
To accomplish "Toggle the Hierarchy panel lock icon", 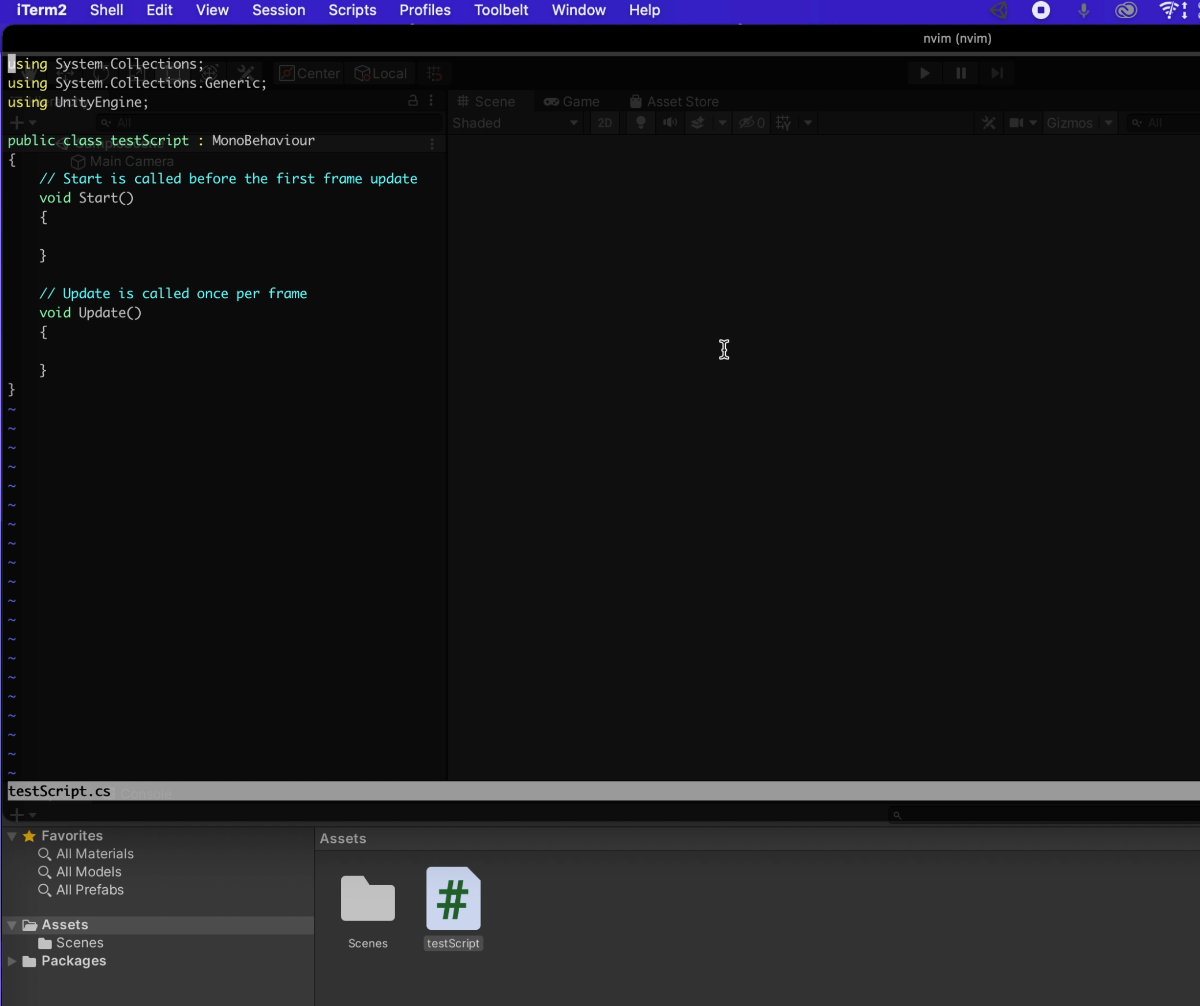I will (x=412, y=101).
